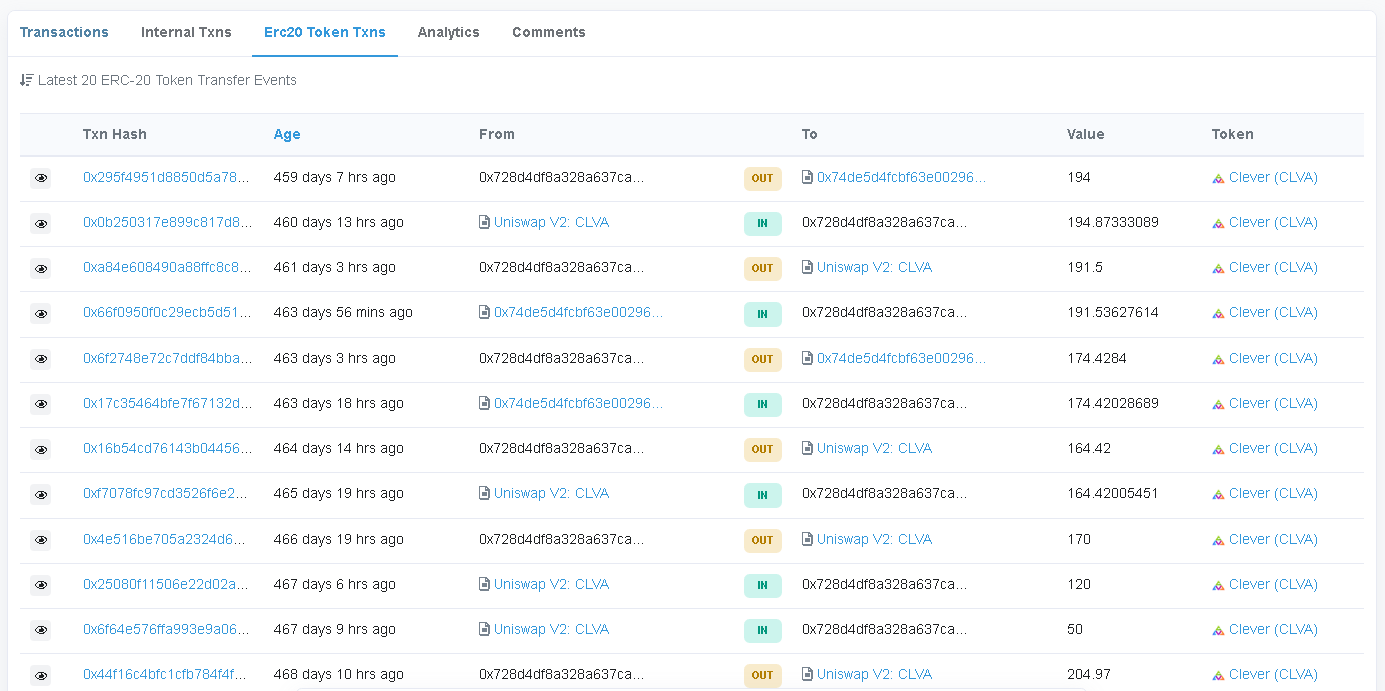This screenshot has width=1385, height=691.
Task: Click eye icon for txn 0x16b54cd76143b04456
Action: tap(41, 449)
